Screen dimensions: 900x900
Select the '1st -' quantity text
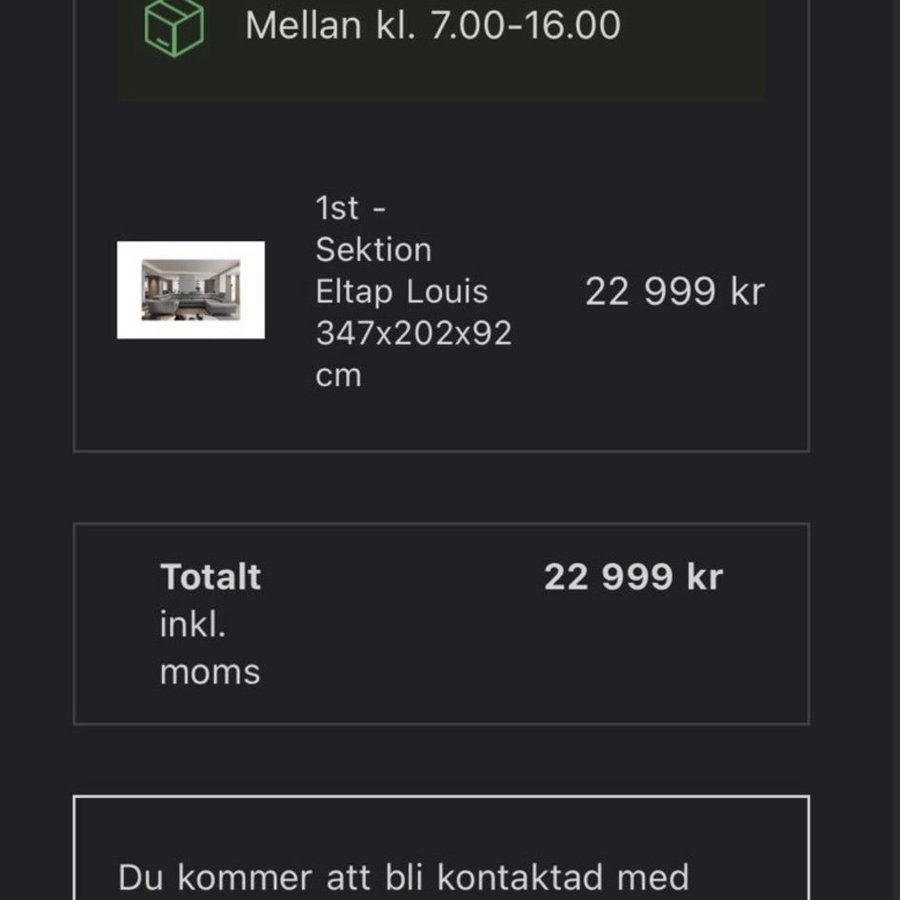tap(351, 208)
